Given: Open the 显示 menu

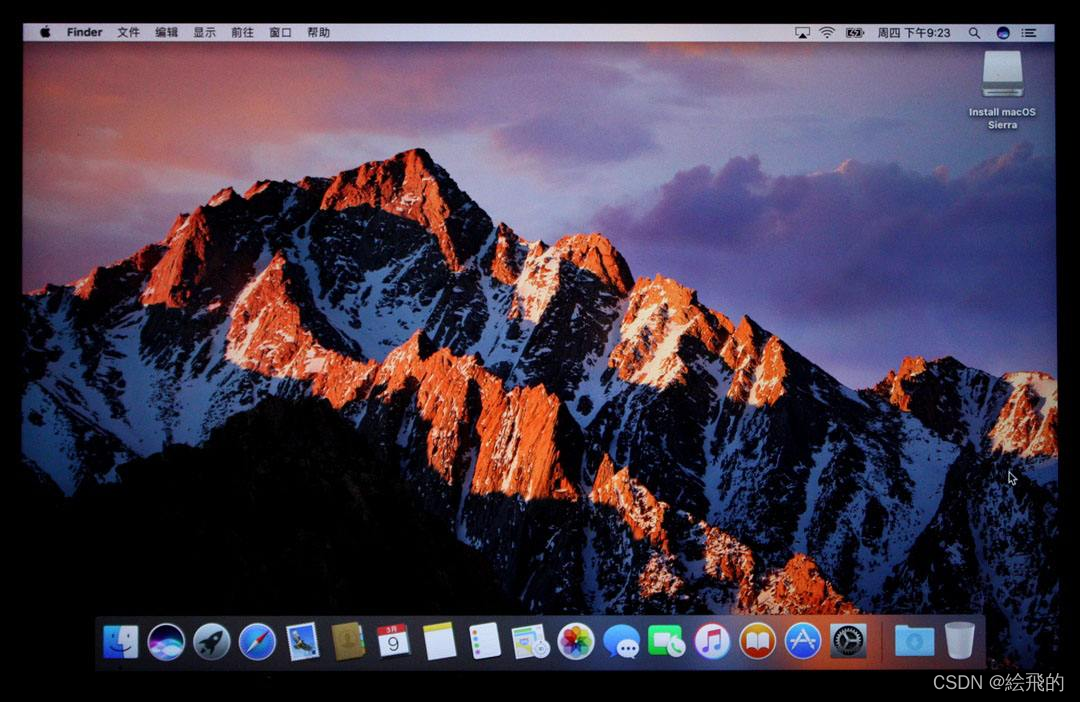Looking at the screenshot, I should tap(204, 32).
